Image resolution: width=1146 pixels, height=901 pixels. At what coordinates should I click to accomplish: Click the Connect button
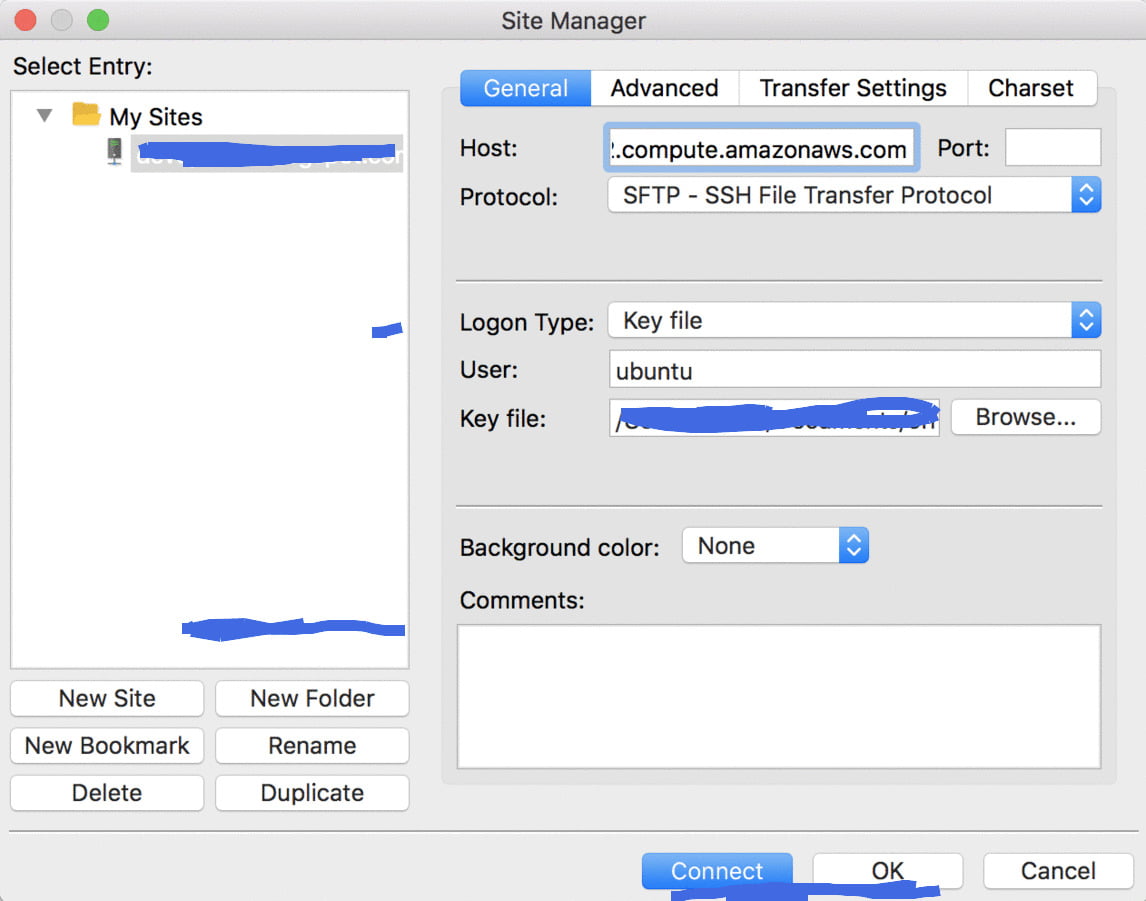[x=717, y=871]
